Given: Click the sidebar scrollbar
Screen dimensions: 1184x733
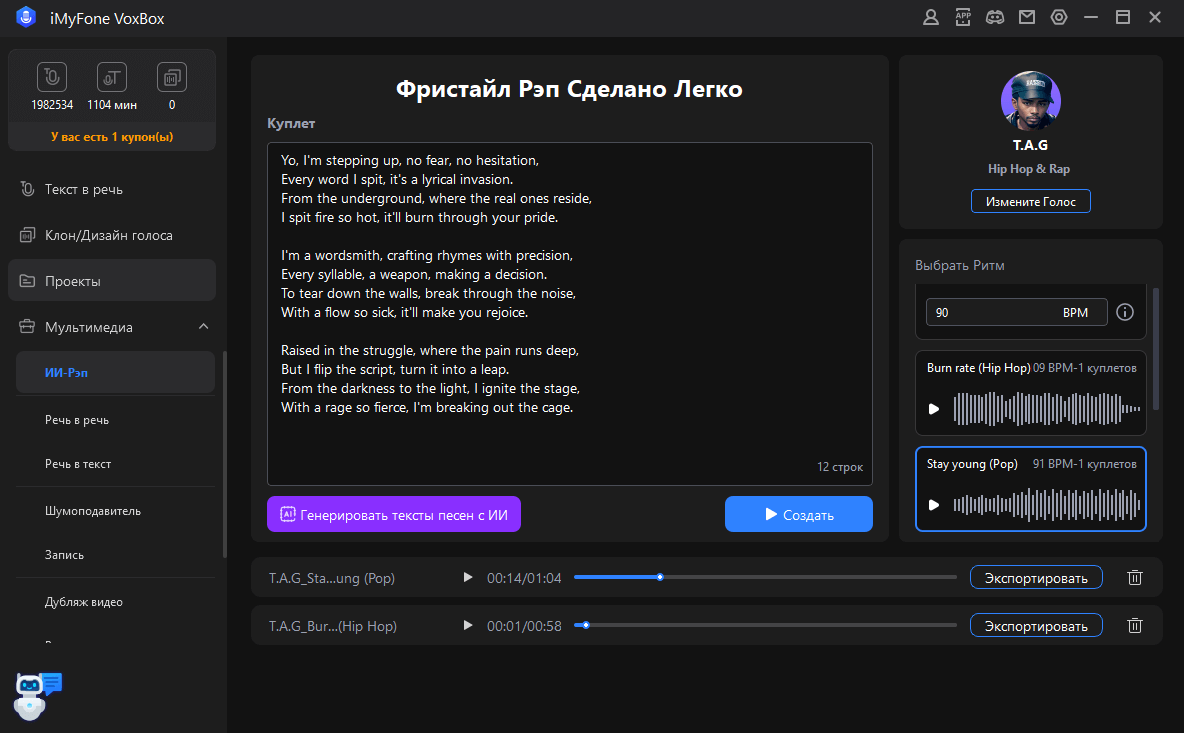Looking at the screenshot, I should pos(224,454).
